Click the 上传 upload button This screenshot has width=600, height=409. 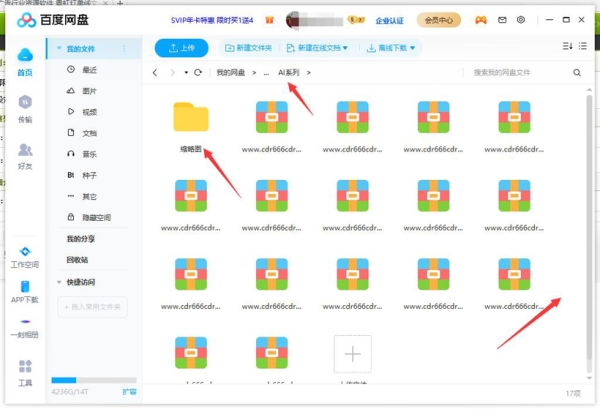pos(181,48)
